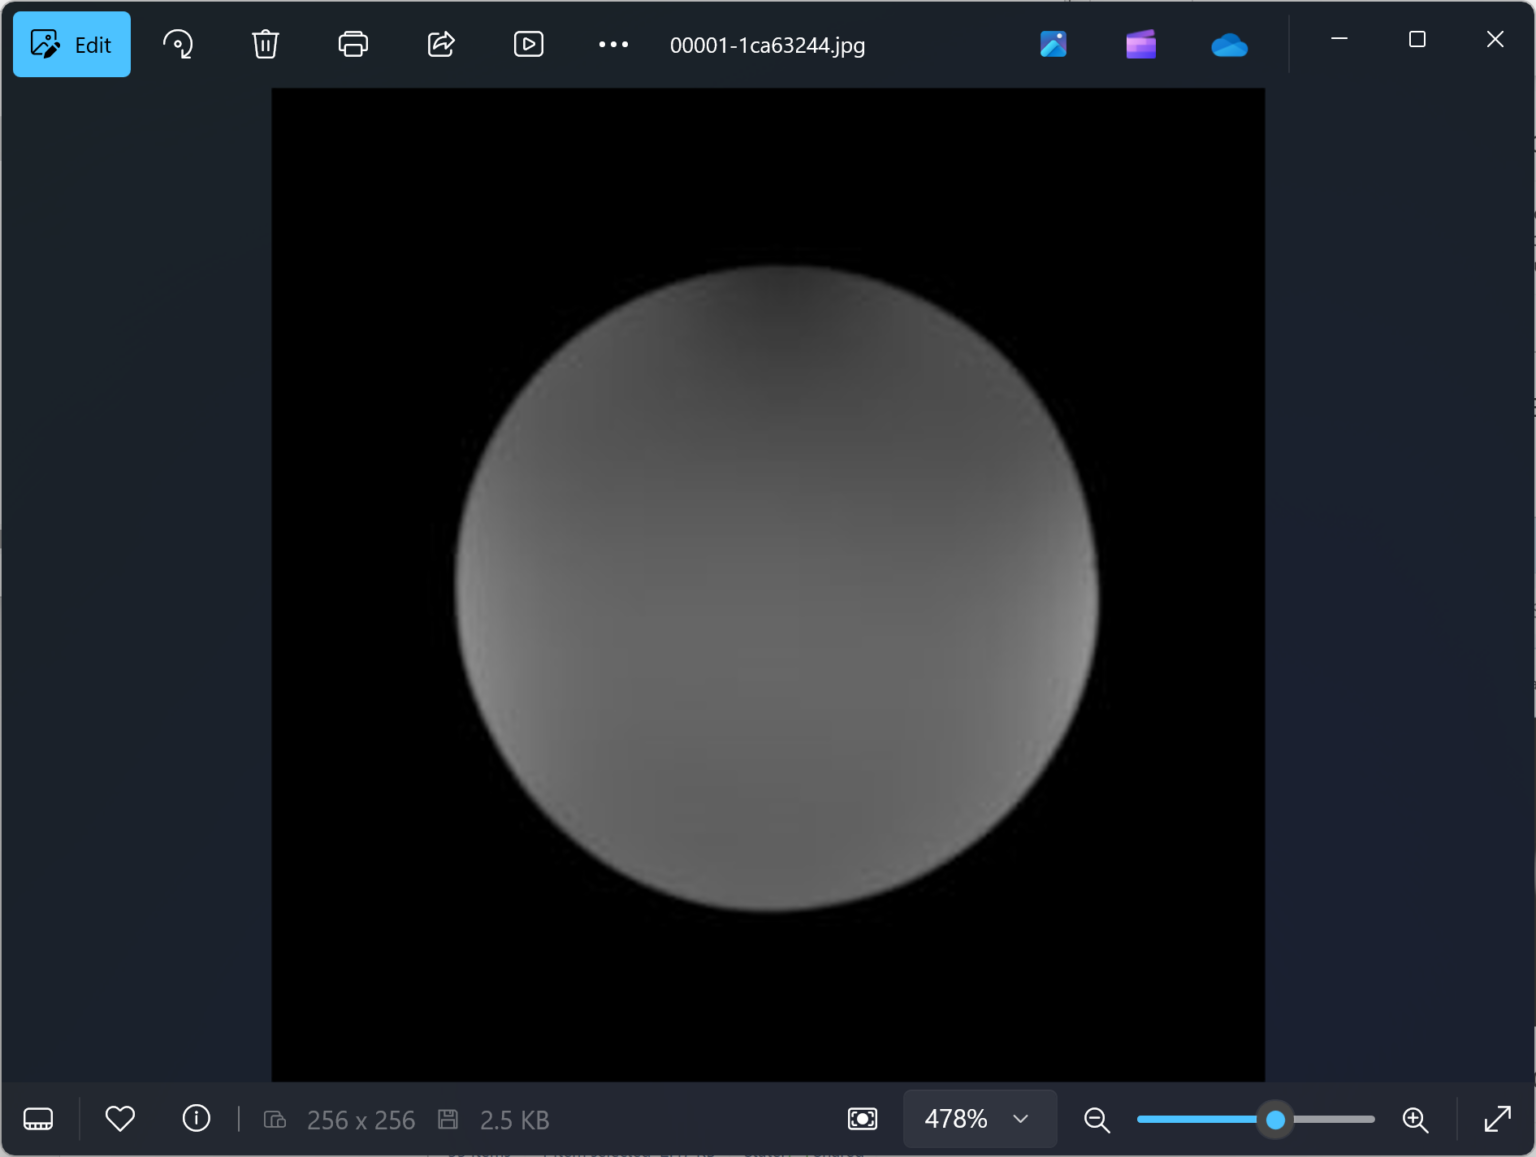
Task: Delete the photo using the trash icon
Action: (265, 45)
